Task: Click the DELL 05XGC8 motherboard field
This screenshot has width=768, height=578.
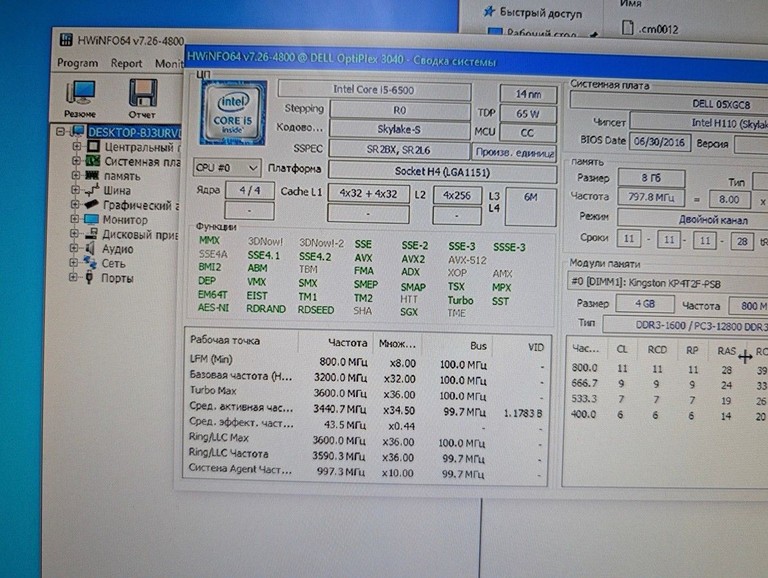Action: click(x=669, y=103)
